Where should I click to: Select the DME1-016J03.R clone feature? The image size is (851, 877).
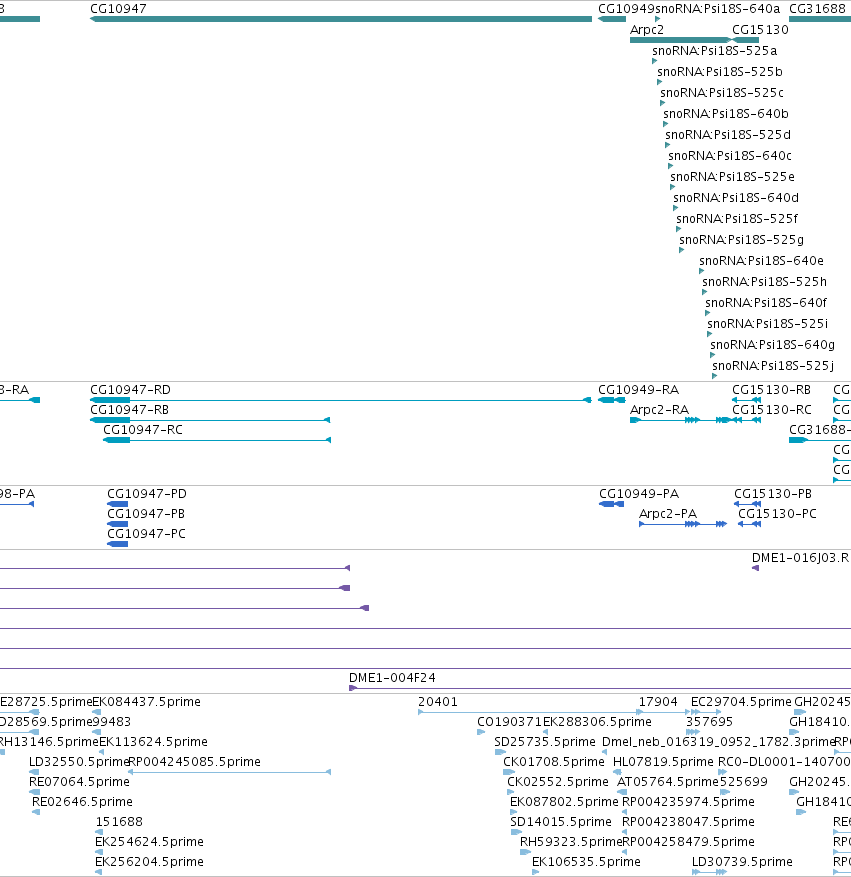tap(755, 568)
